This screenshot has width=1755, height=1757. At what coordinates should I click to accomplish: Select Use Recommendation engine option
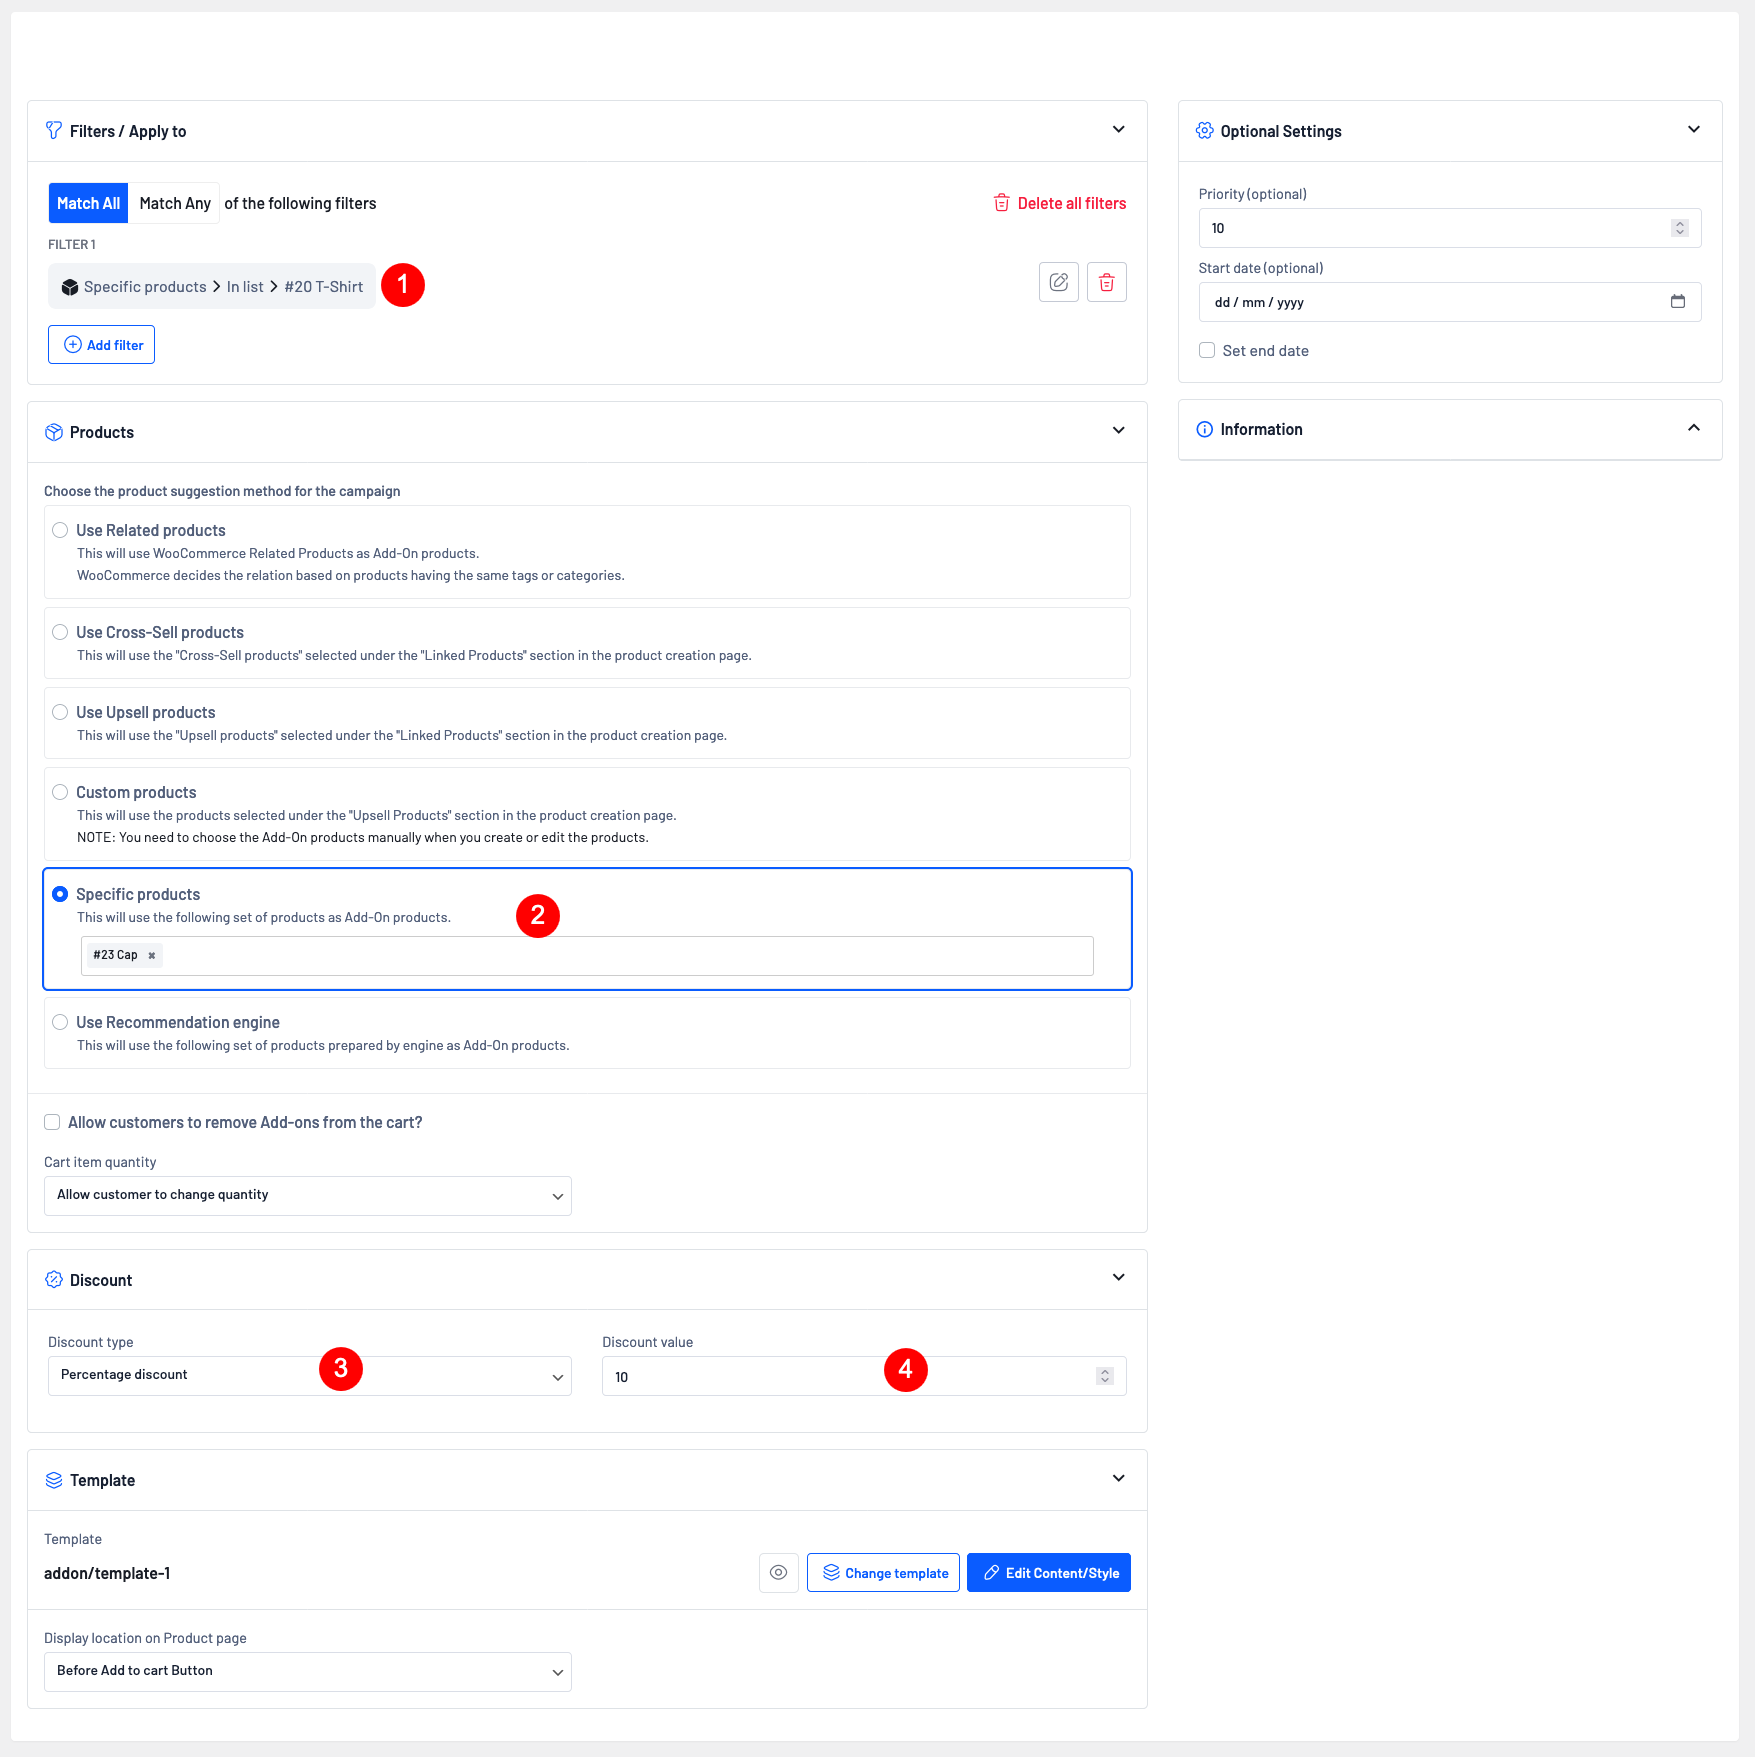pos(60,1022)
